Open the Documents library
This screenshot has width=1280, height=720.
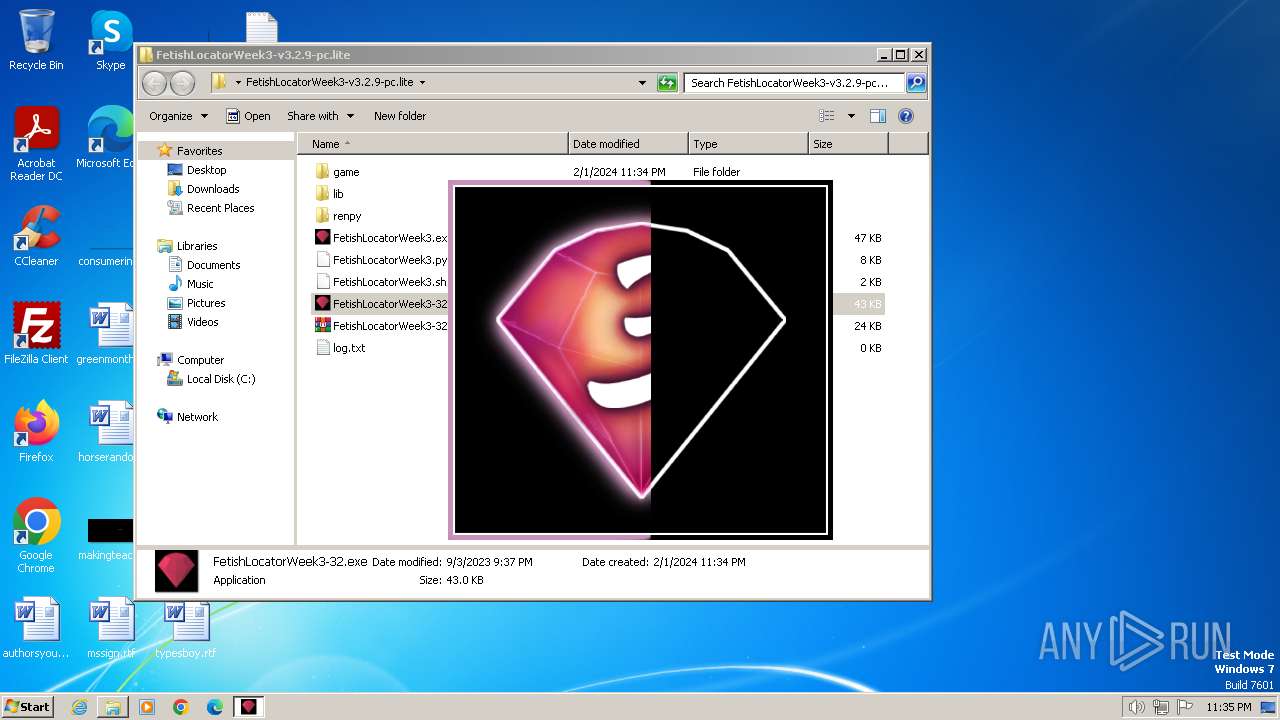213,265
